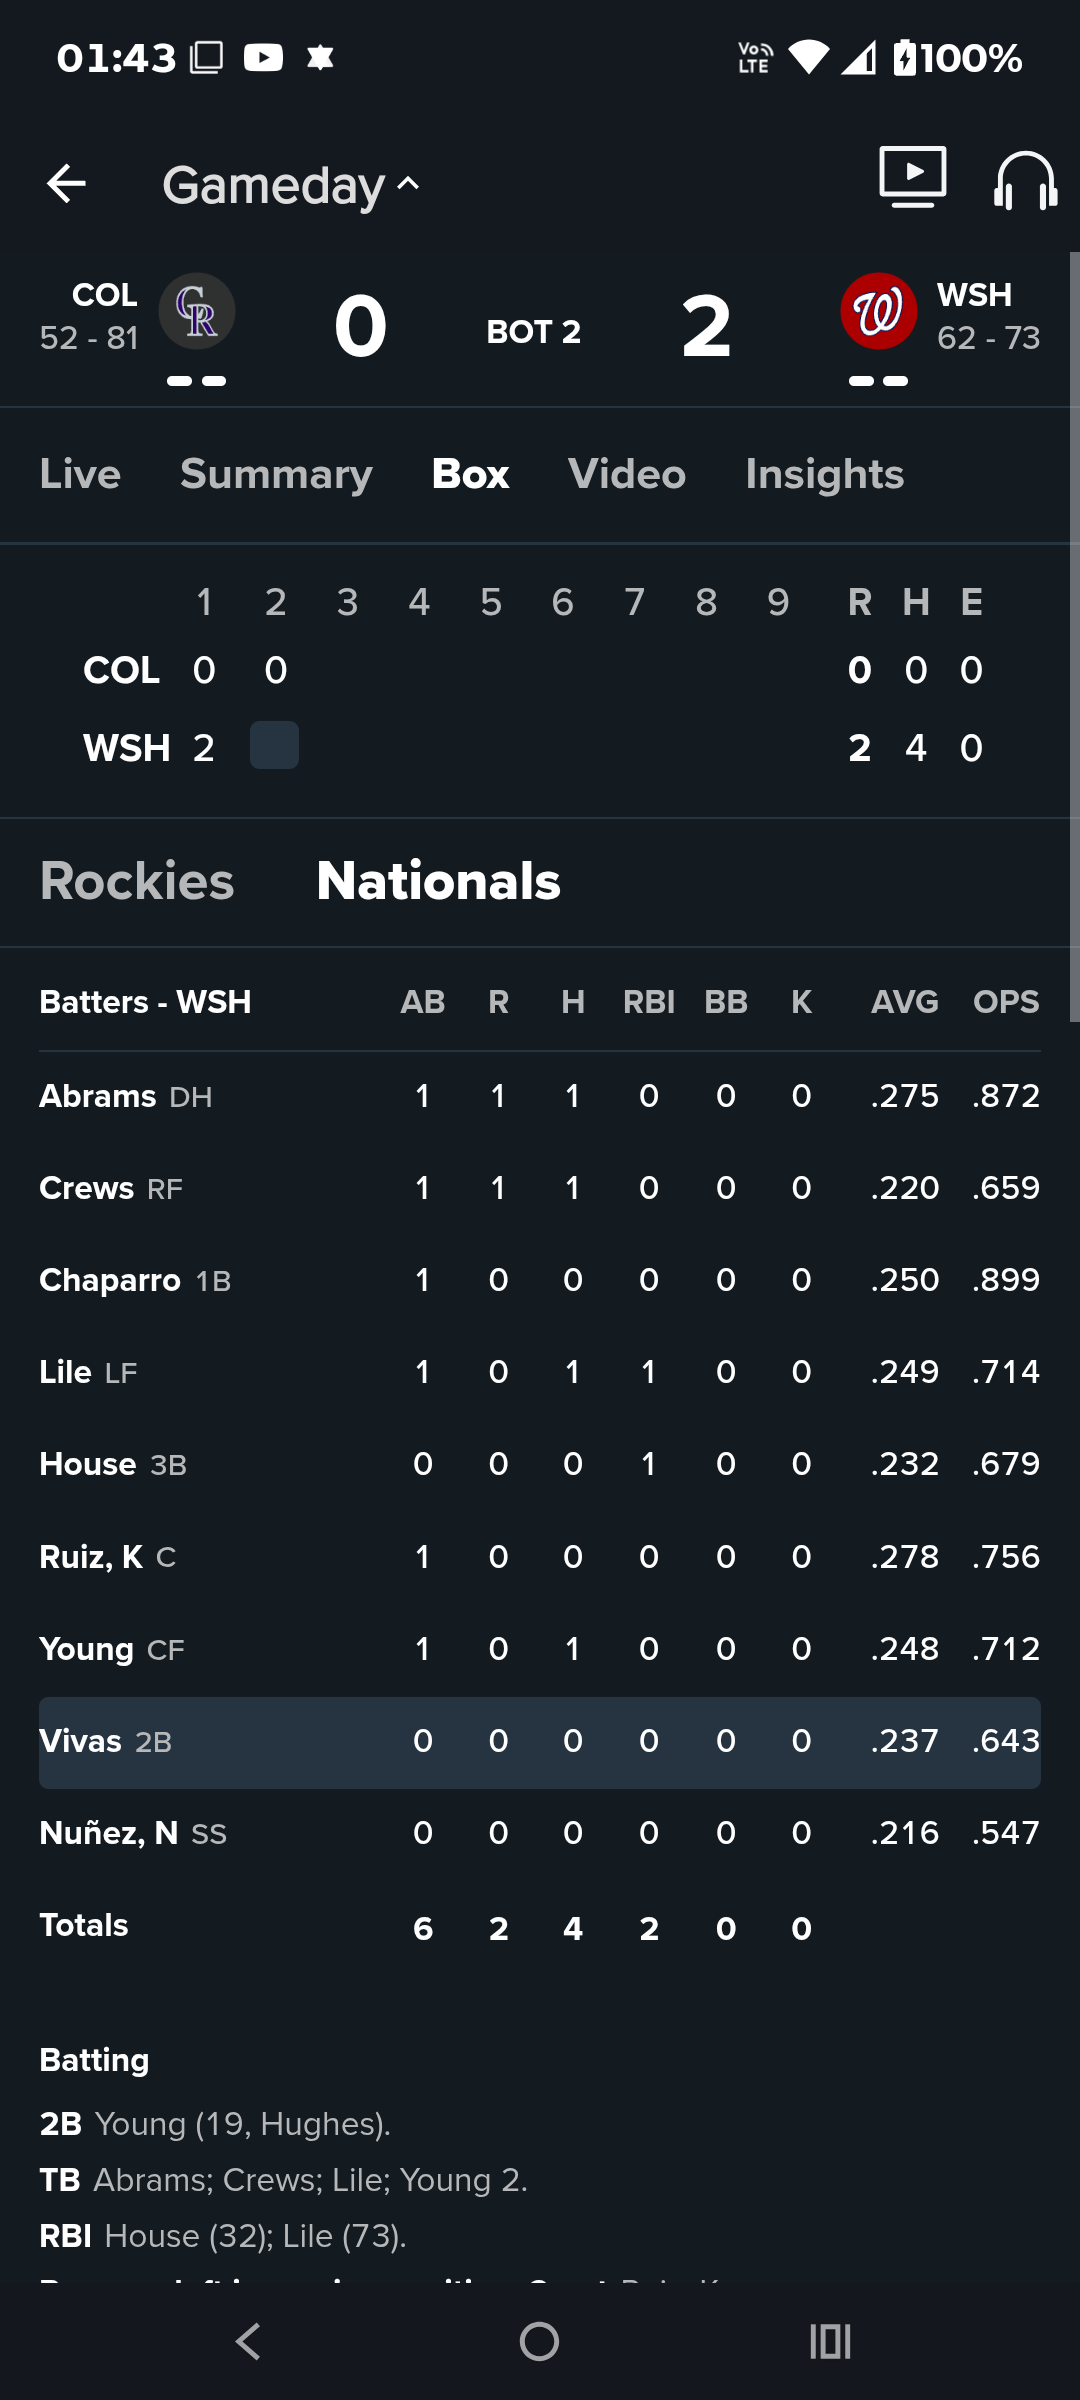Select the Nationals team toggle
This screenshot has height=2400, width=1080.
[438, 881]
